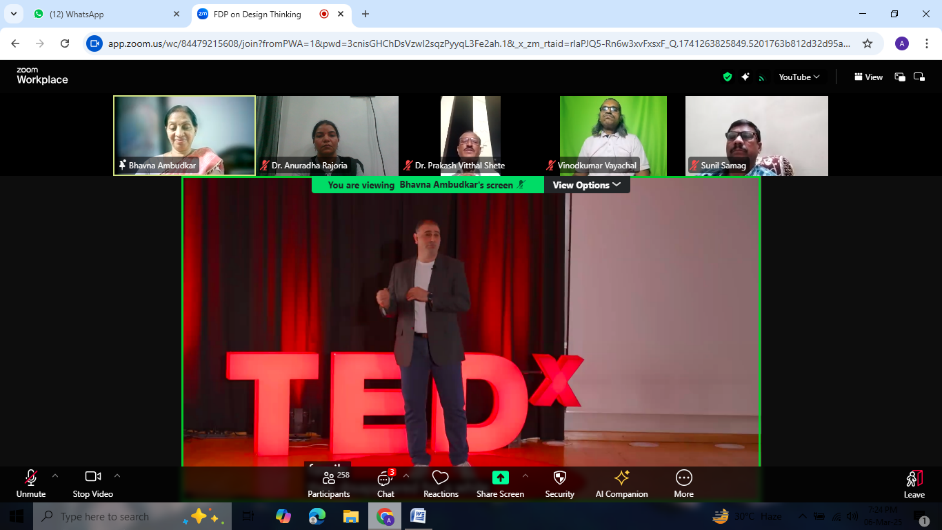Image resolution: width=942 pixels, height=530 pixels.
Task: Open the YouTube live stream dropdown
Action: pyautogui.click(x=798, y=77)
